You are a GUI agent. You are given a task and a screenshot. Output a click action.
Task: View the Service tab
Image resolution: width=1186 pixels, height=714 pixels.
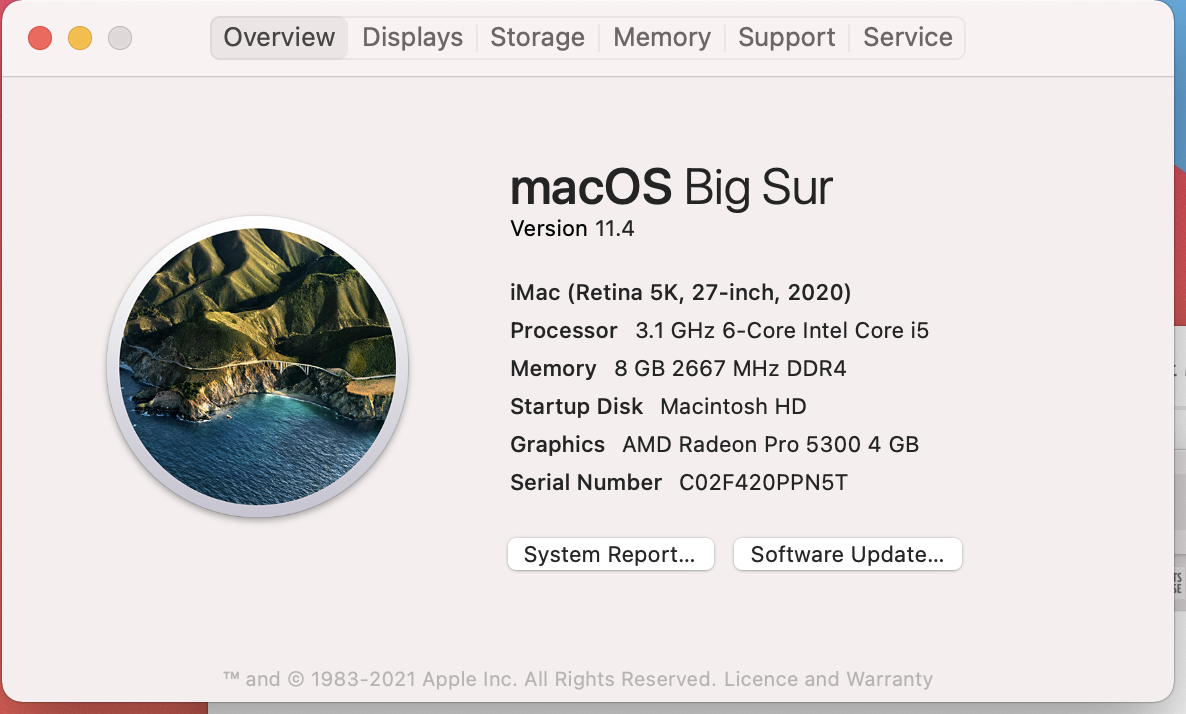click(908, 38)
